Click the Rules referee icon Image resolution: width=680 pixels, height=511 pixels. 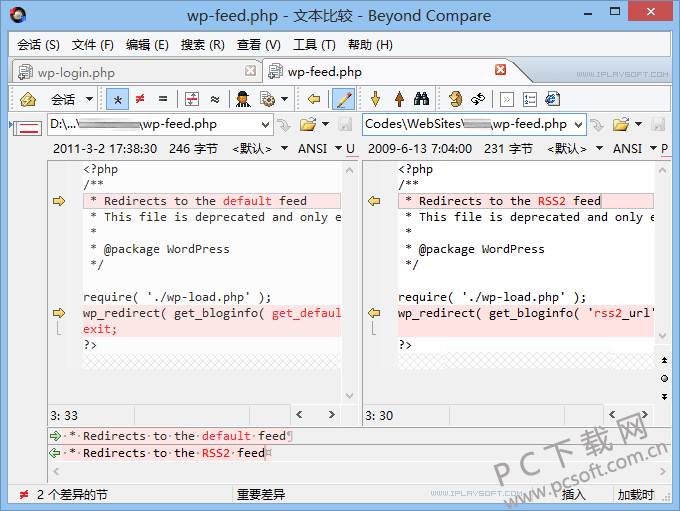tap(243, 99)
